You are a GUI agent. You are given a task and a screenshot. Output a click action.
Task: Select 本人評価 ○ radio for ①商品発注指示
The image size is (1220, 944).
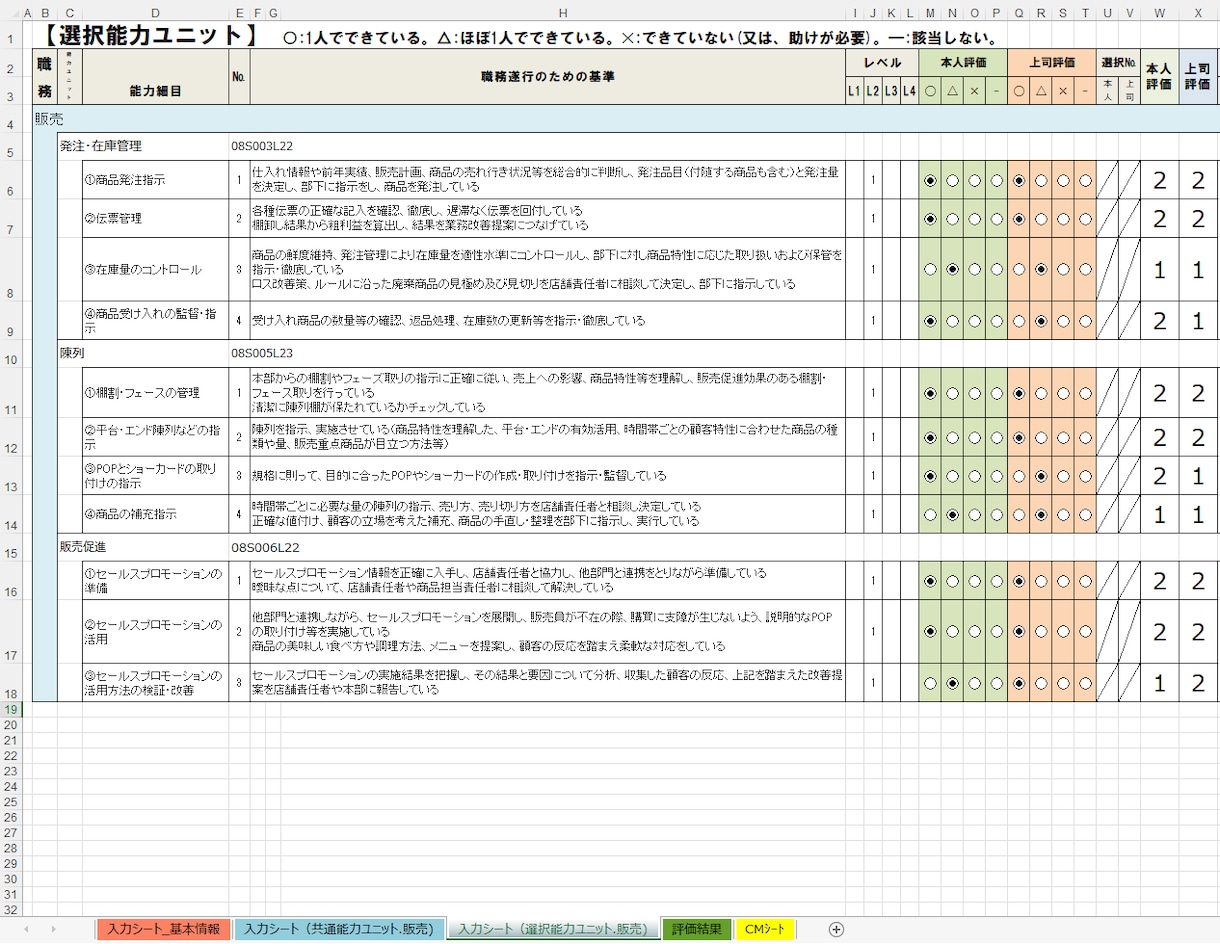(x=931, y=181)
